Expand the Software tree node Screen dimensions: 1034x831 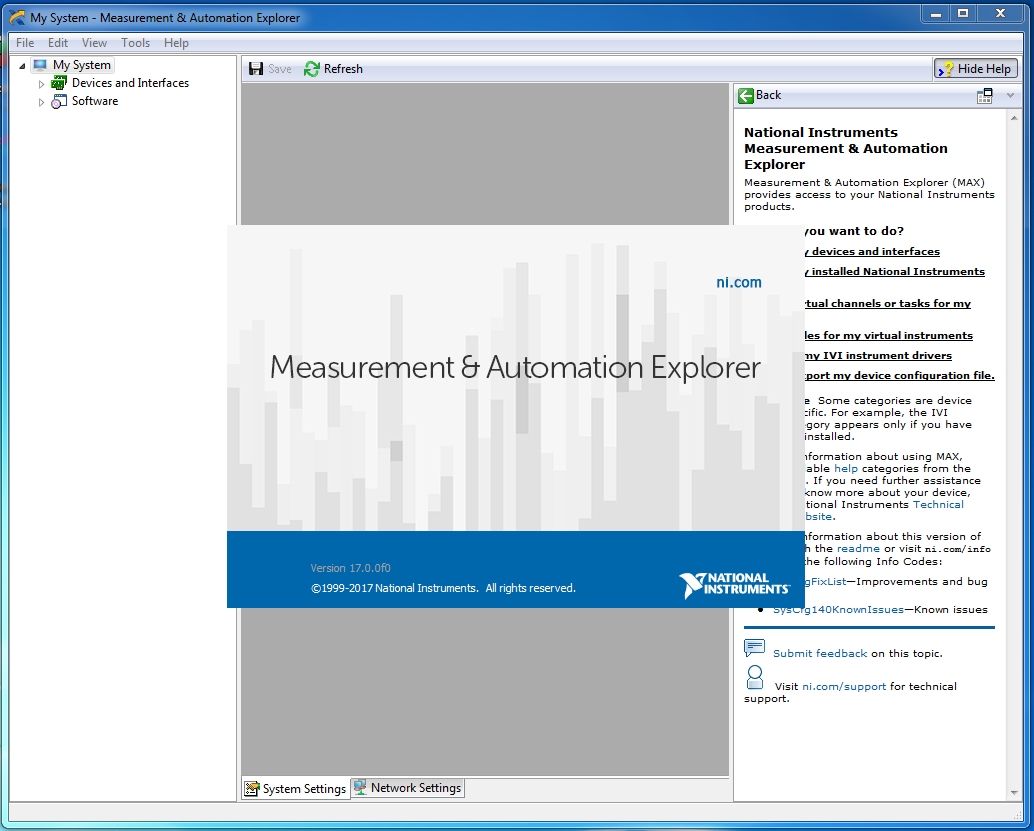click(42, 102)
